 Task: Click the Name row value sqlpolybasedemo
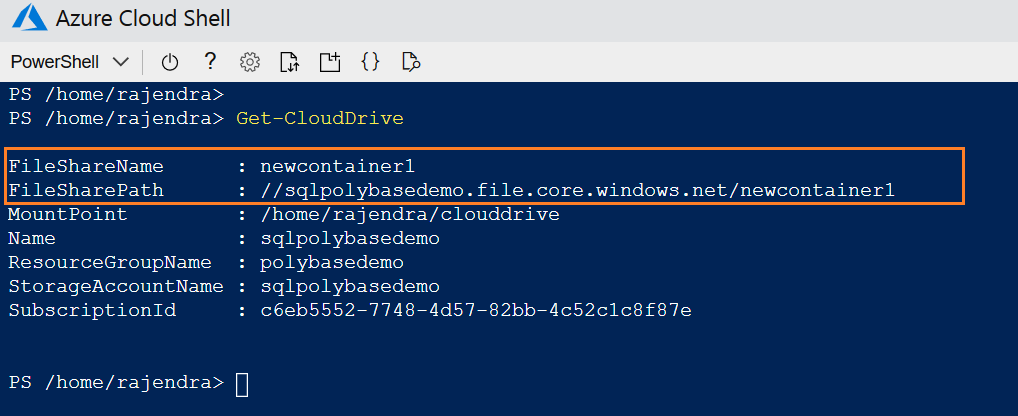click(x=349, y=239)
